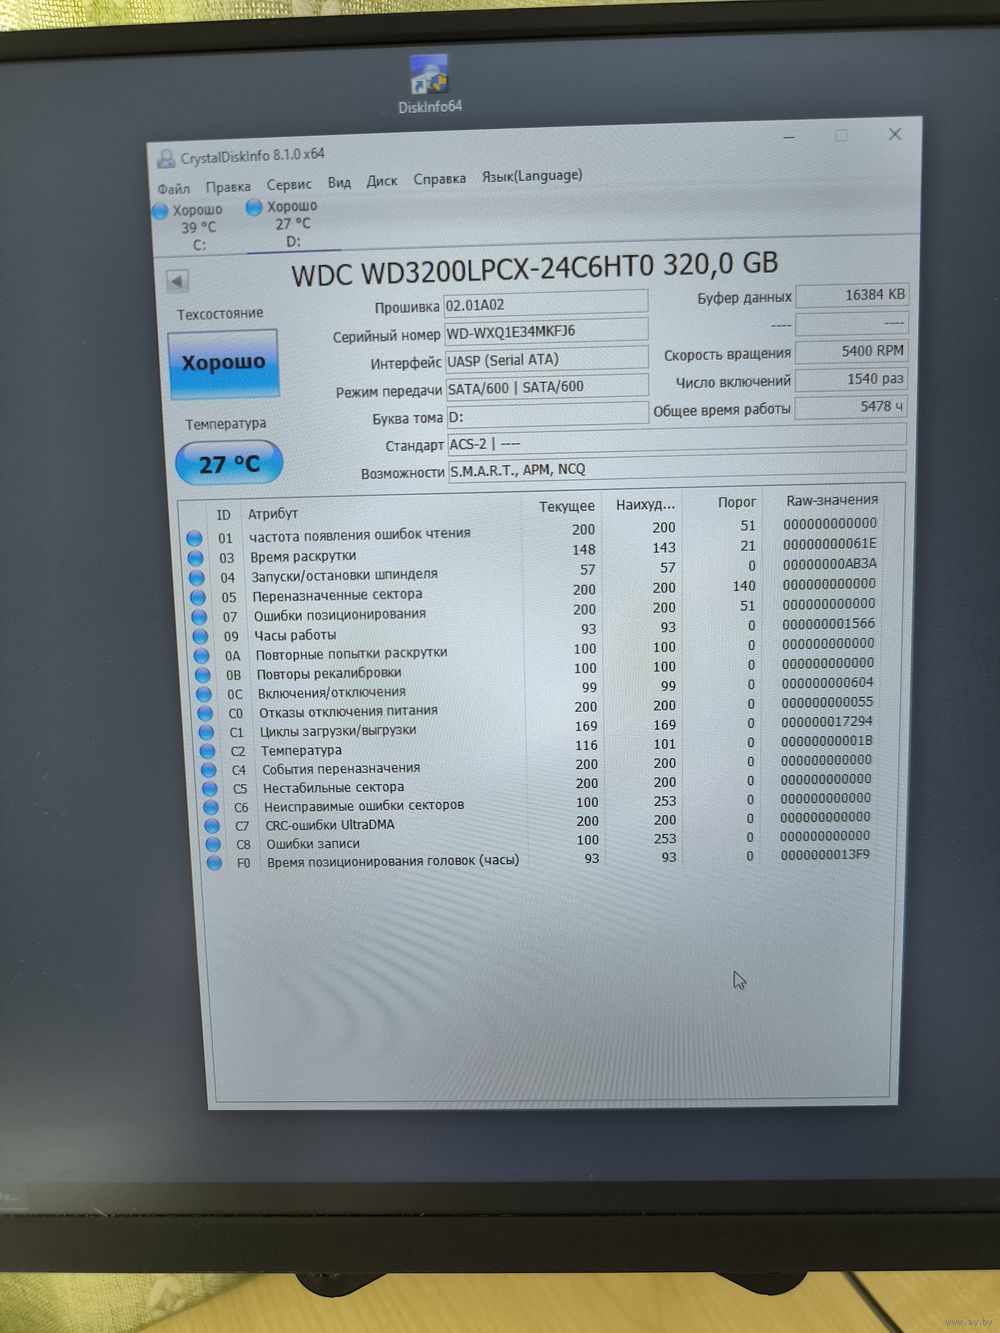Click raw value 00000000AB3A
This screenshot has height=1333, width=1000.
point(829,564)
